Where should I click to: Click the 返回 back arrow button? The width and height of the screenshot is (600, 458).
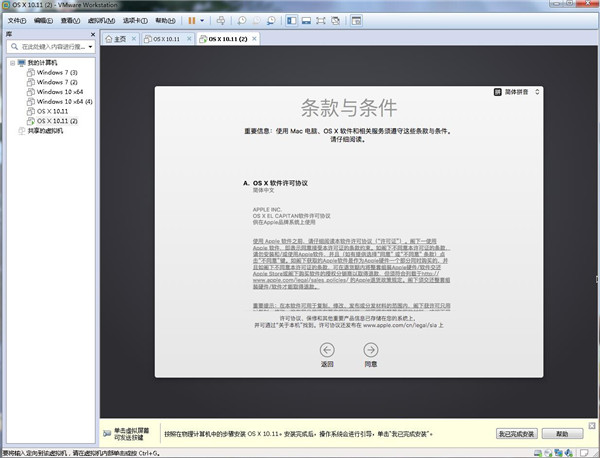pos(327,350)
